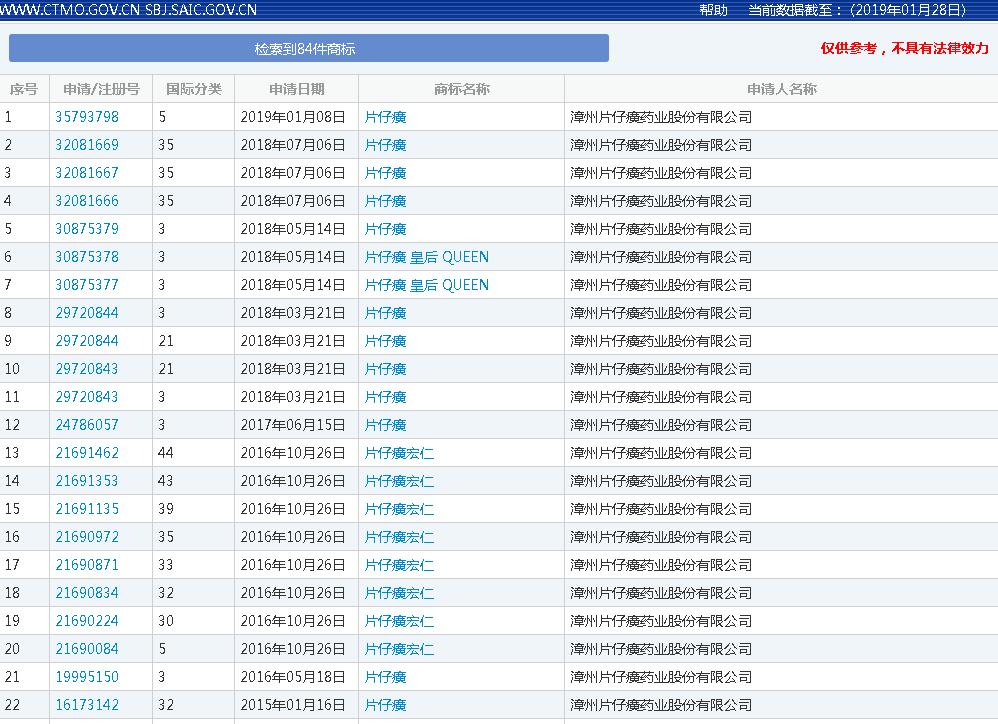Open registration number 19995150
Viewport: 998px width, 724px height.
(87, 677)
